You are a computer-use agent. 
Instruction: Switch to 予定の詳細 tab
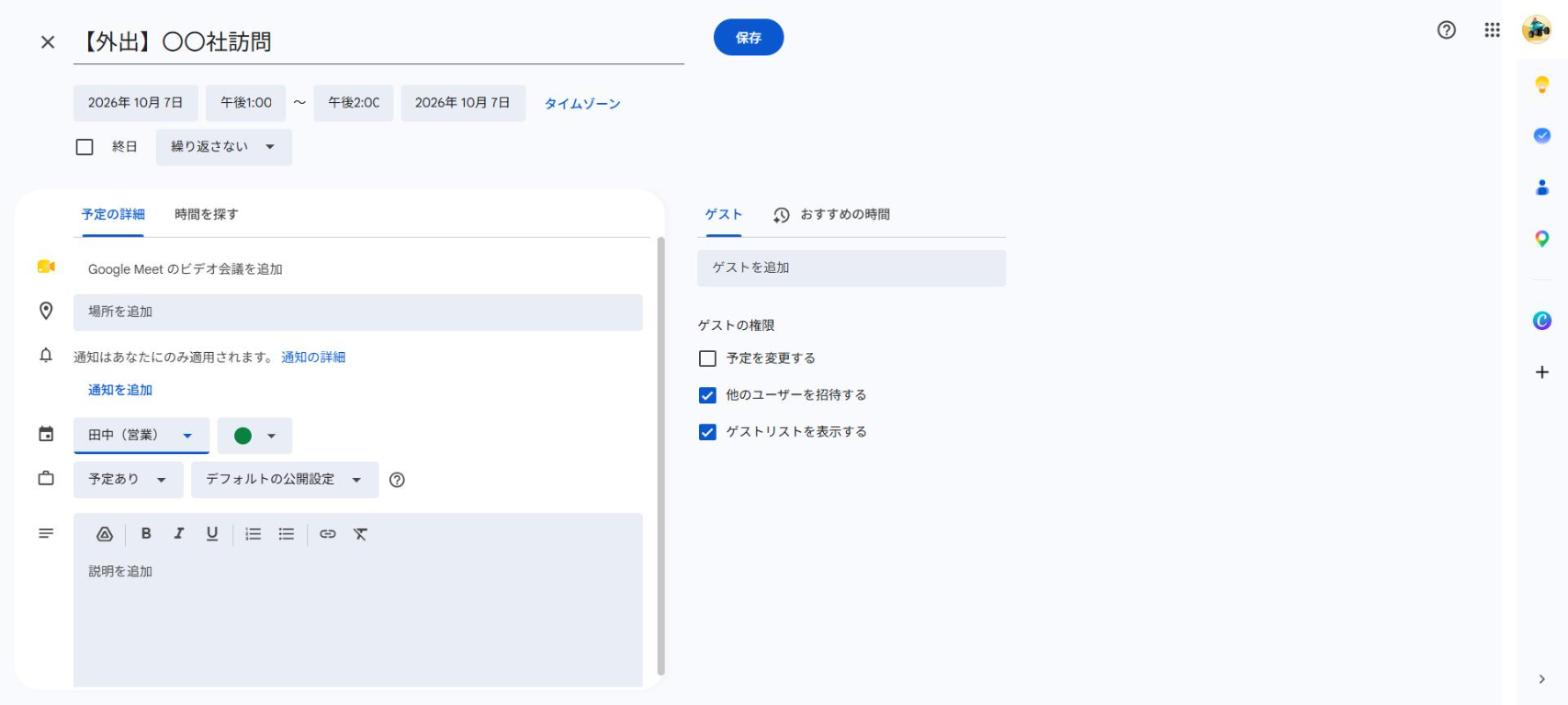tap(113, 214)
